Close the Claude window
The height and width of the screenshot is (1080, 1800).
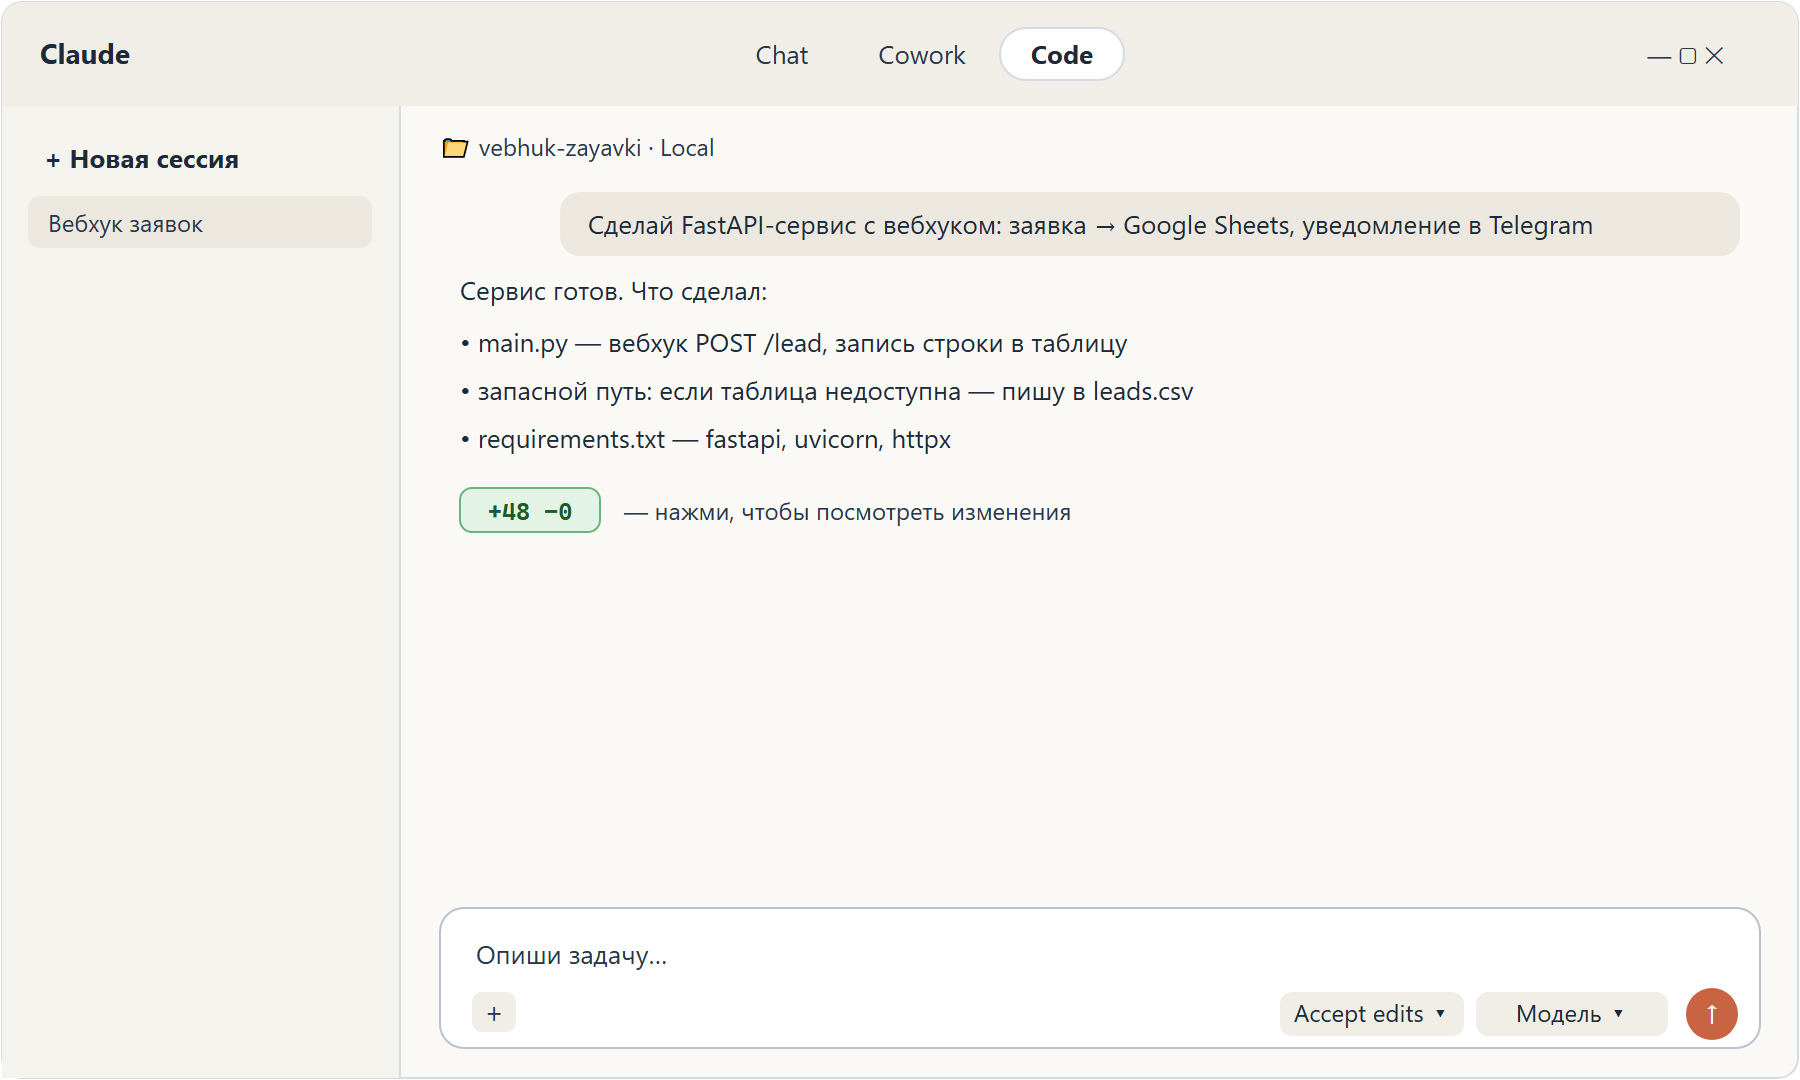pos(1714,56)
